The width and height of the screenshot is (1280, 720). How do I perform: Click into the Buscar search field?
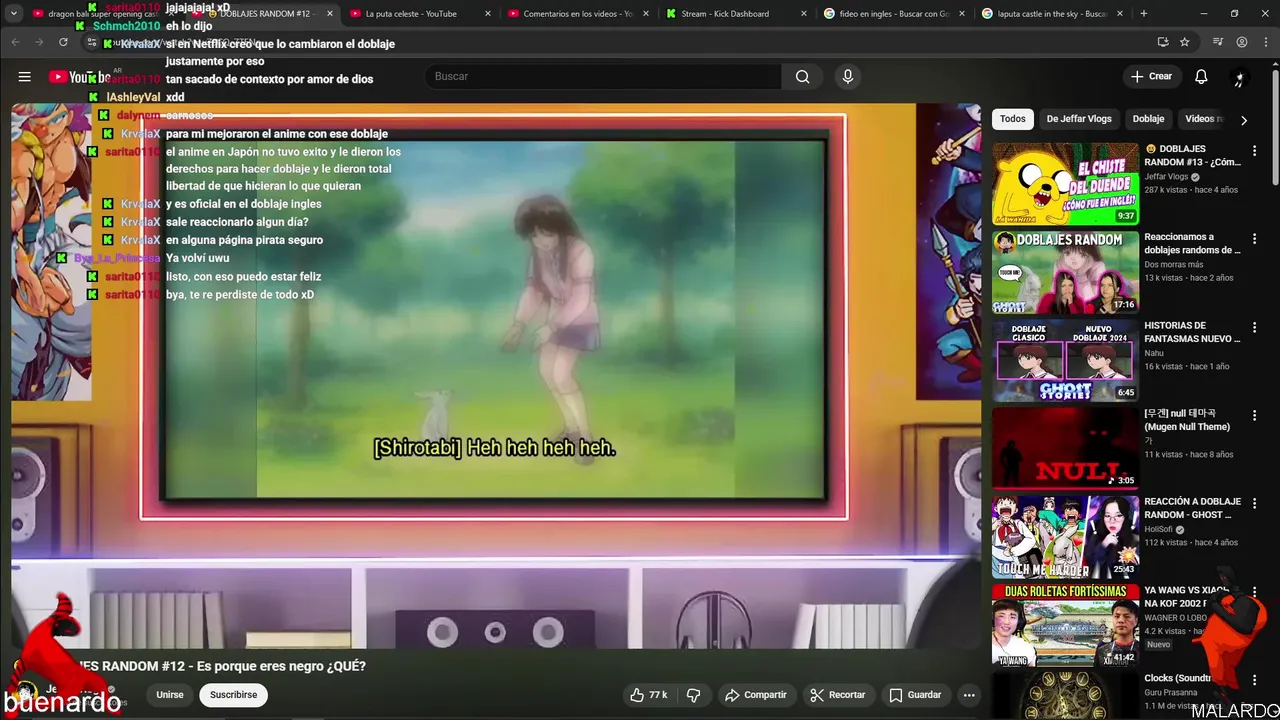(603, 77)
